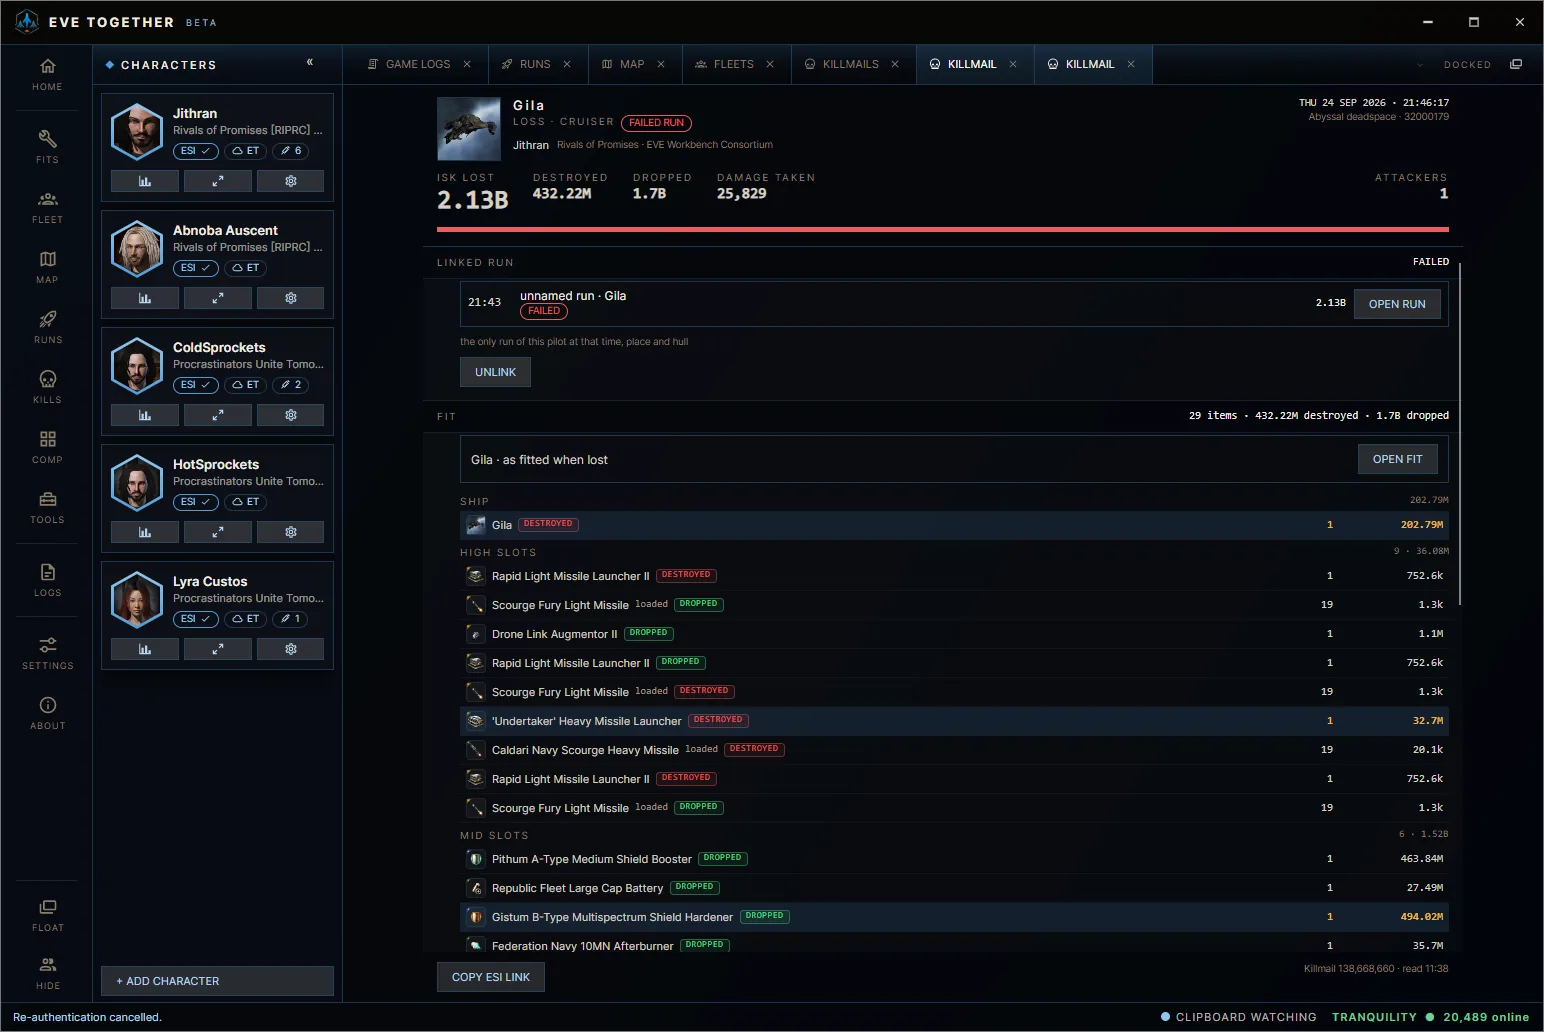Click the Gila ship thumbnail image

(x=469, y=129)
